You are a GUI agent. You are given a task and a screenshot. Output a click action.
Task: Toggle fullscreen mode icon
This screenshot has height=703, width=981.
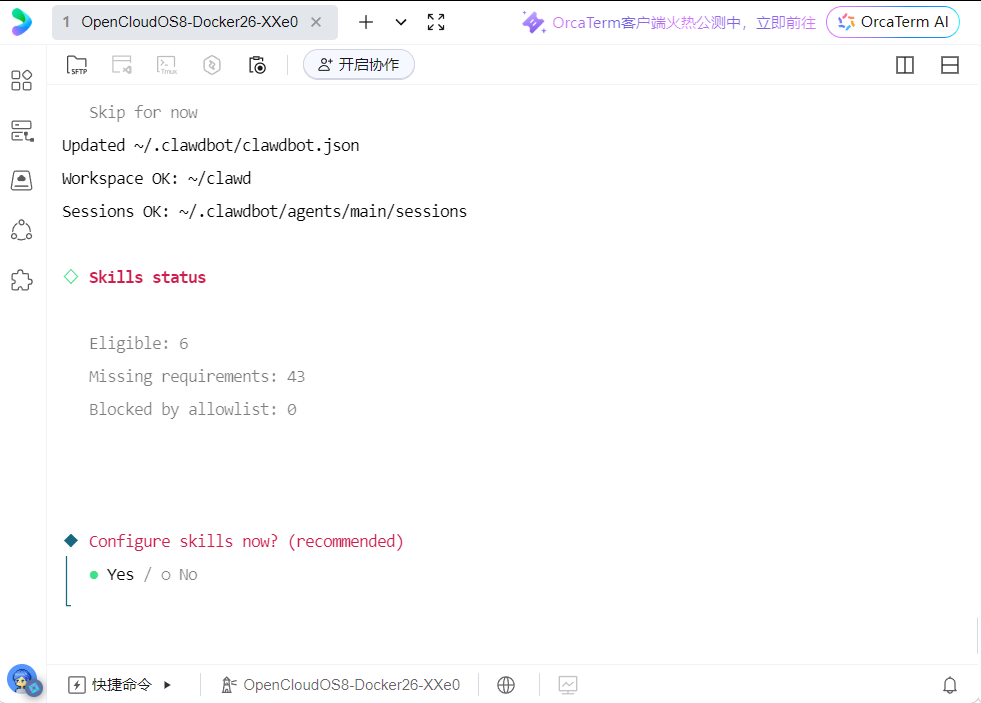436,22
